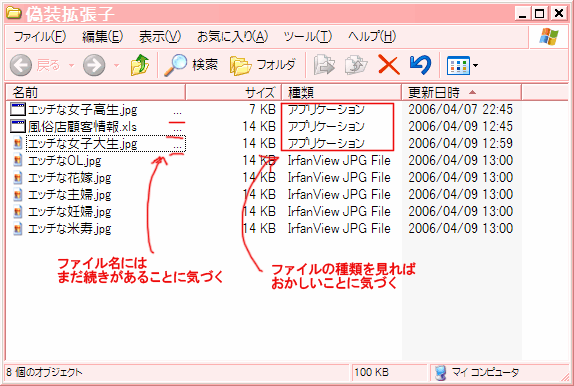The width and height of the screenshot is (574, 386).
Task: Maximize the 偽装拡張子 window
Action: click(x=540, y=14)
